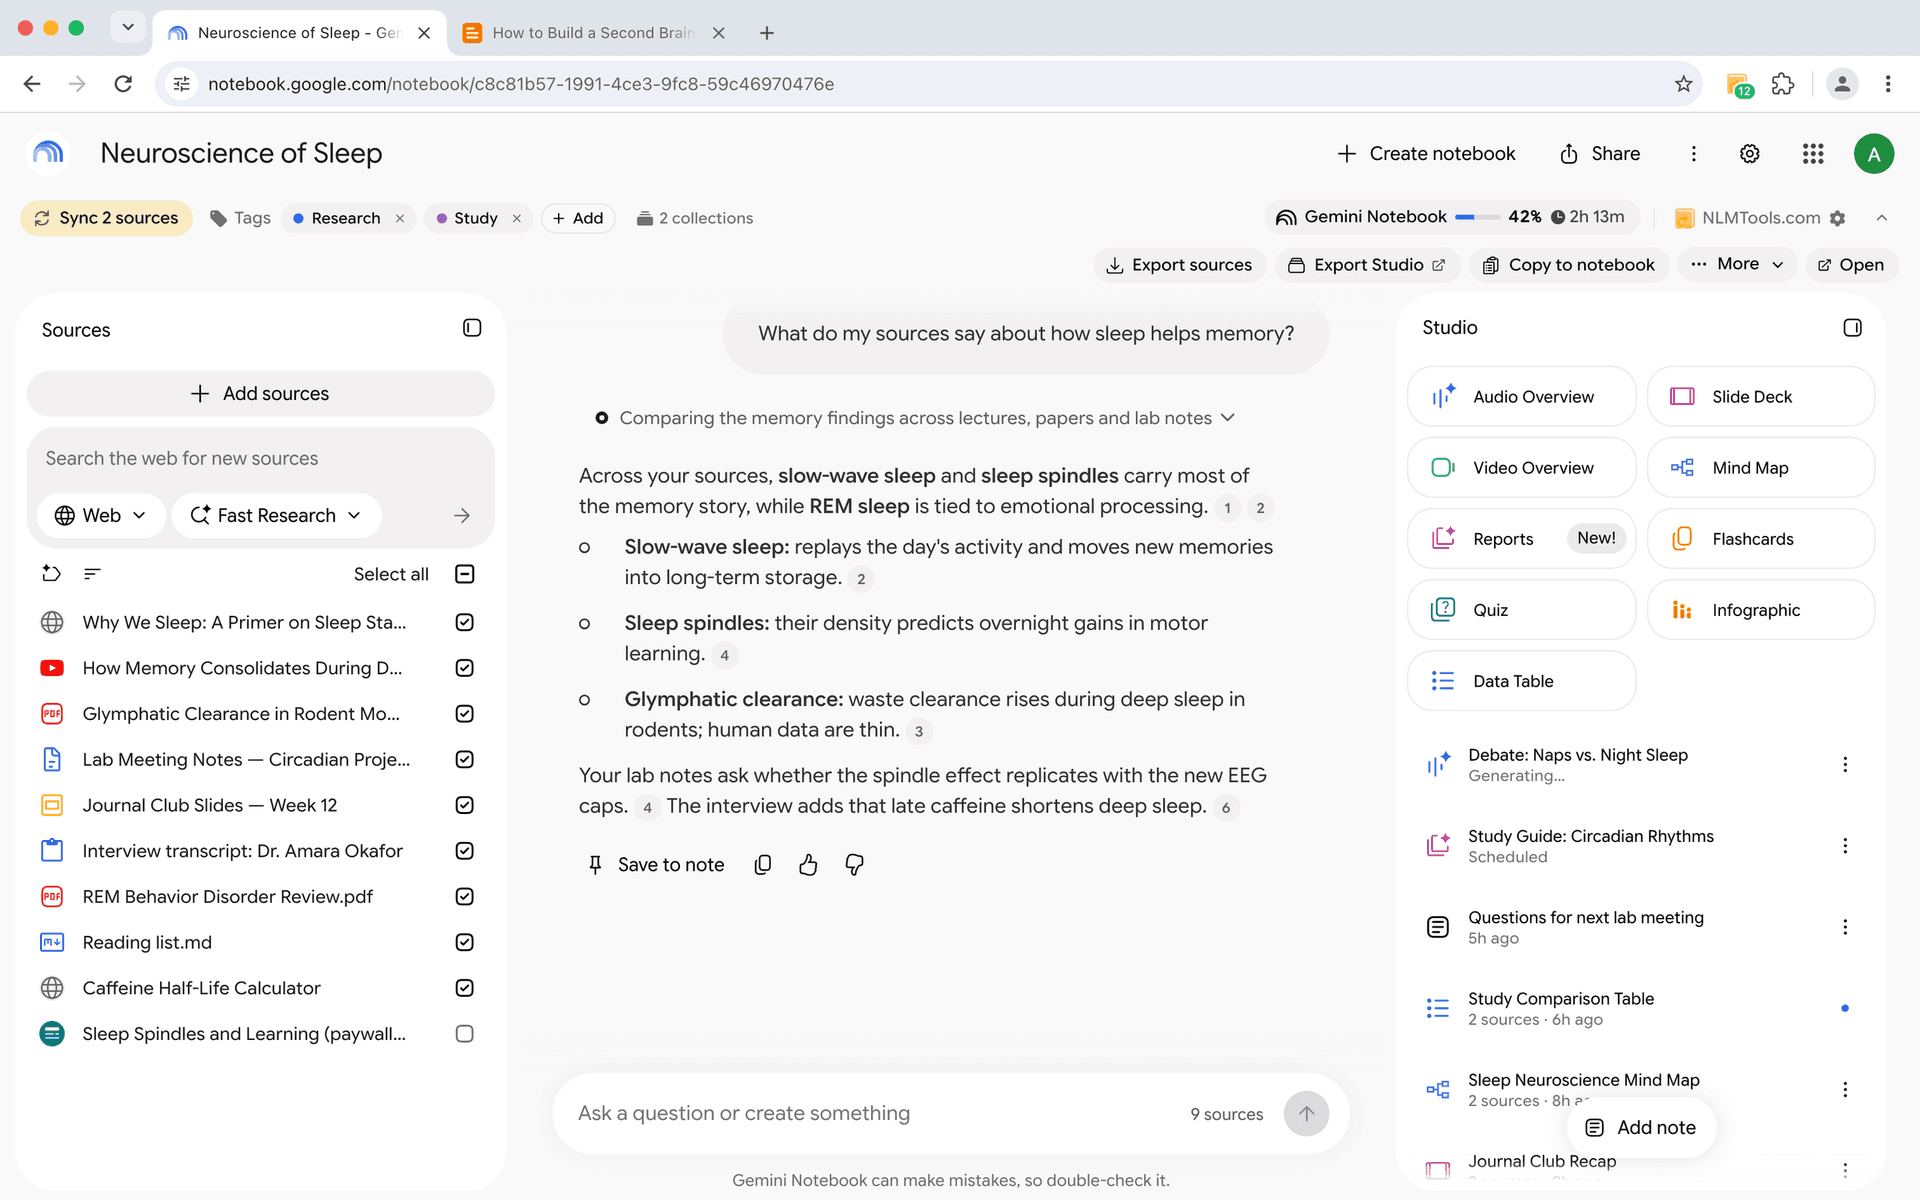
Task: Open options for Debate: Naps vs. Night Sleep
Action: pyautogui.click(x=1845, y=765)
